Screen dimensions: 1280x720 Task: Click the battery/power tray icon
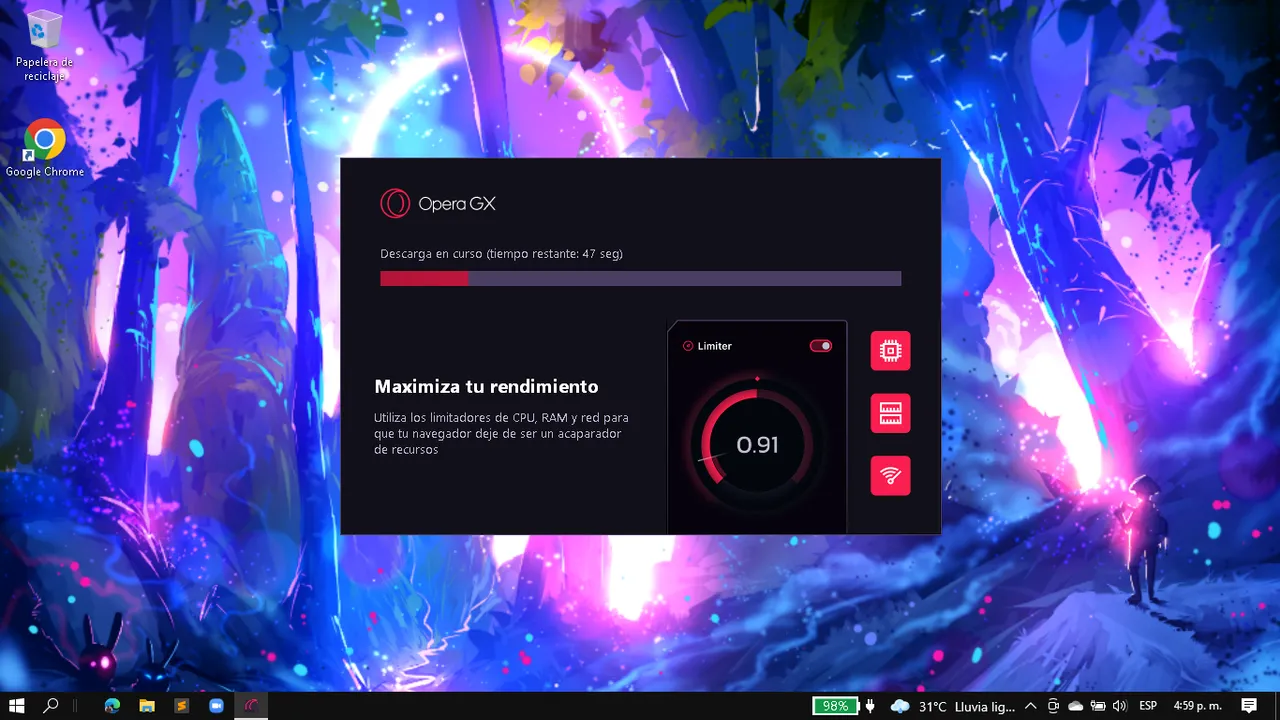(x=1098, y=706)
